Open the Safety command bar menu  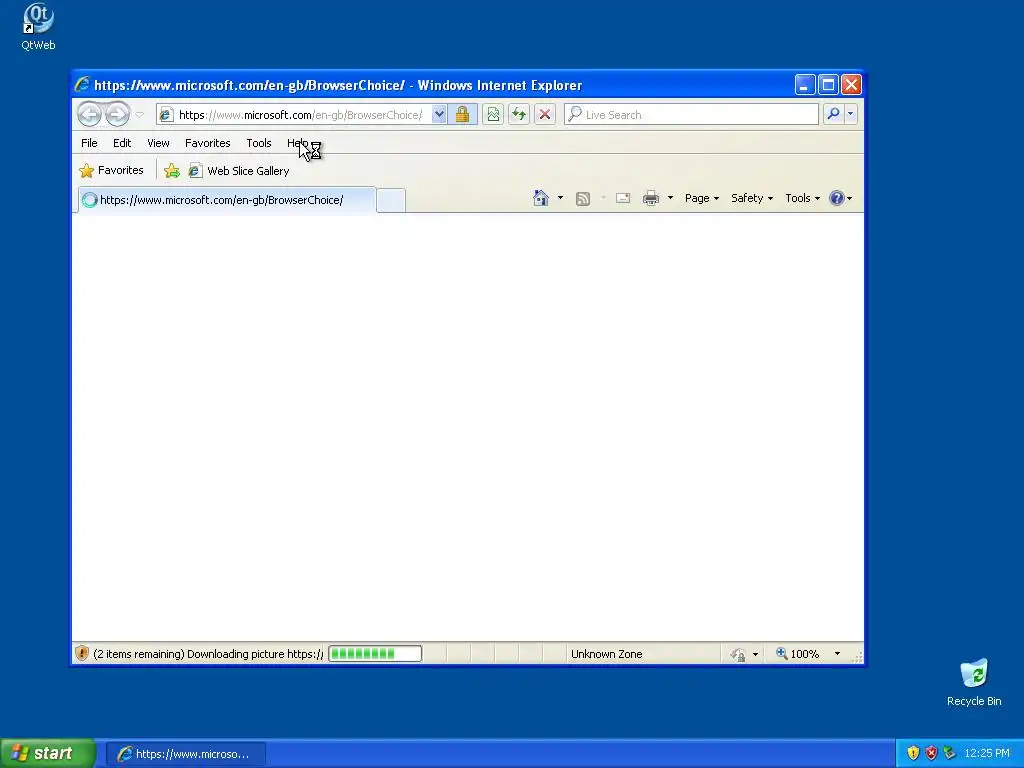pyautogui.click(x=752, y=198)
